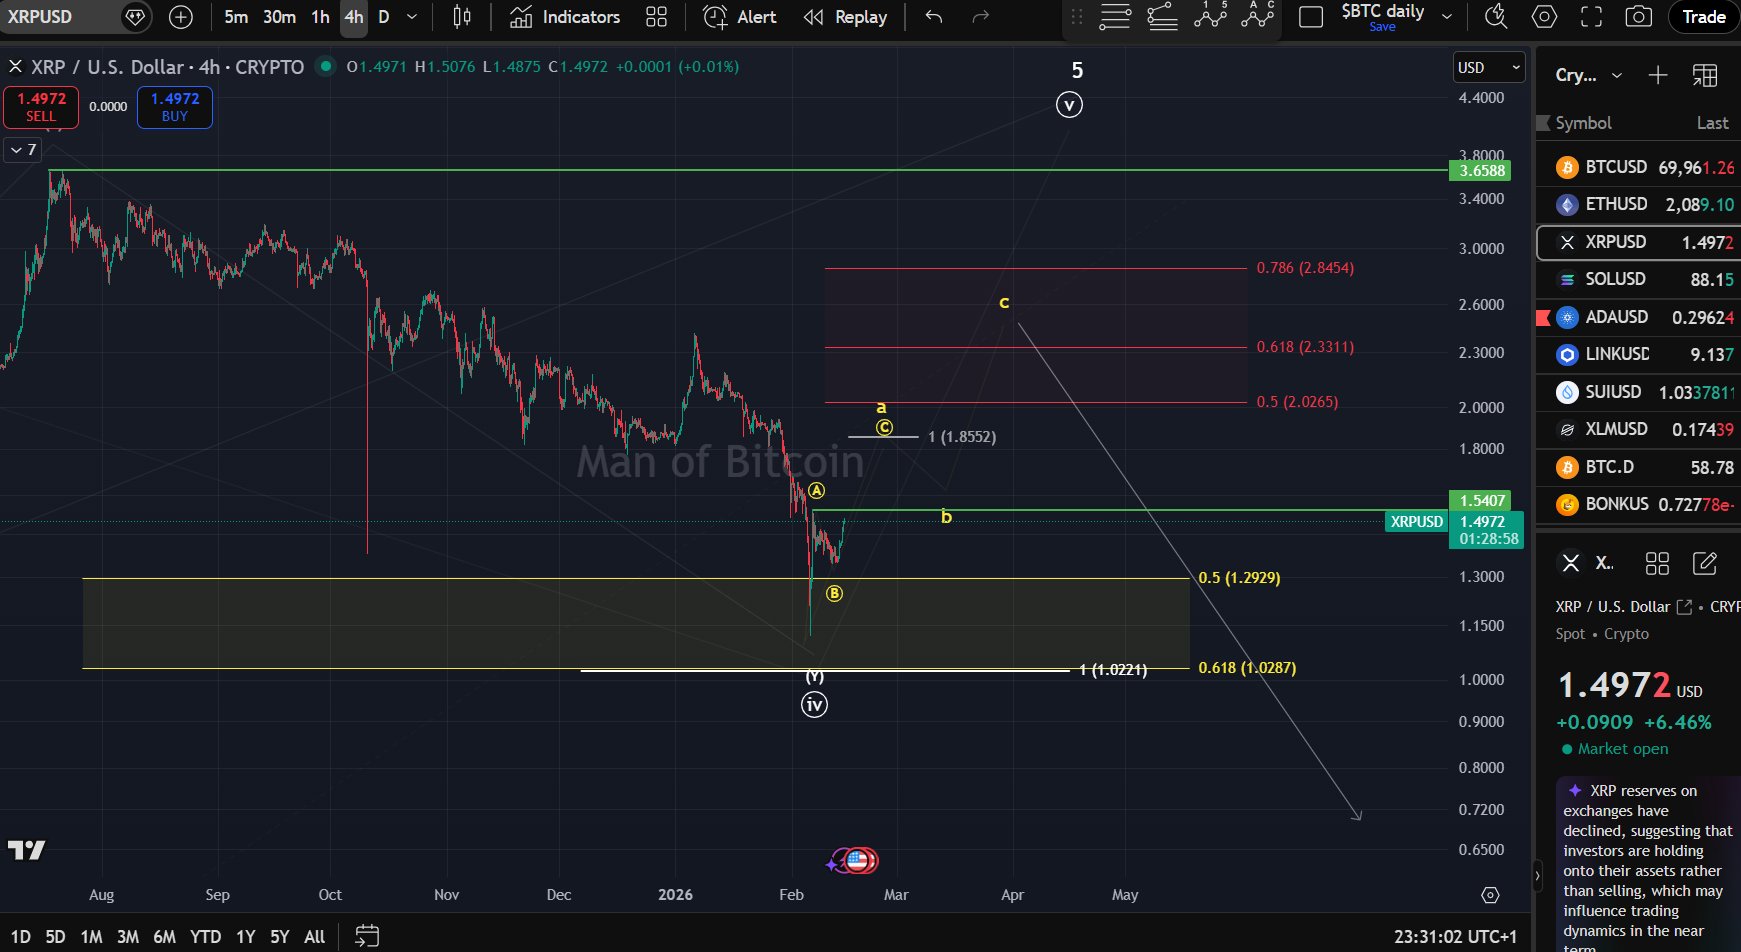This screenshot has height=952, width=1741.
Task: Expand the collapsed indicators legend showing 7
Action: tap(23, 150)
